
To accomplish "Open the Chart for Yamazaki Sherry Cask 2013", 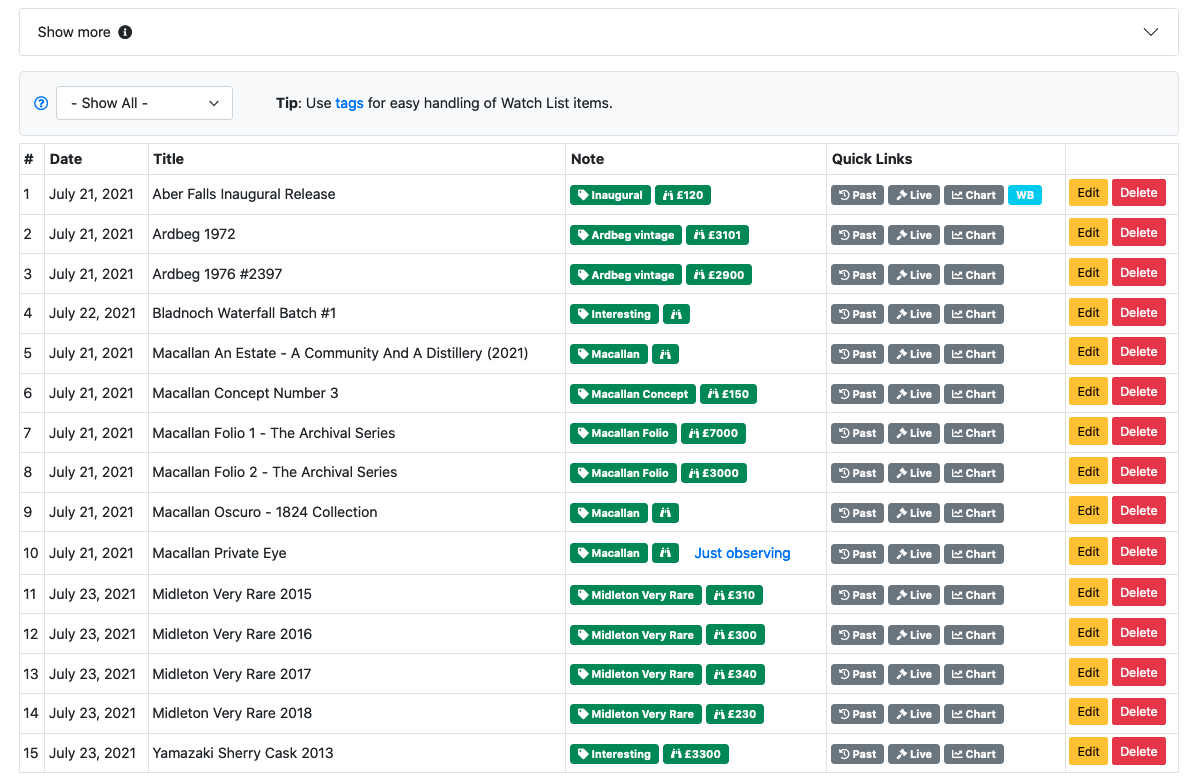I will [x=973, y=753].
